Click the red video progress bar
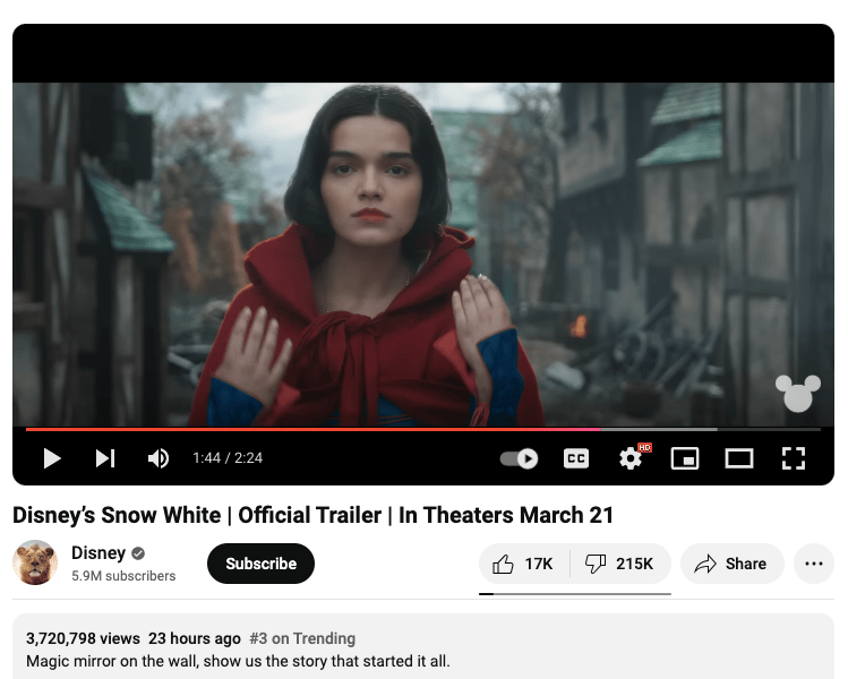Screen dimensions: 848x679 coord(313,429)
